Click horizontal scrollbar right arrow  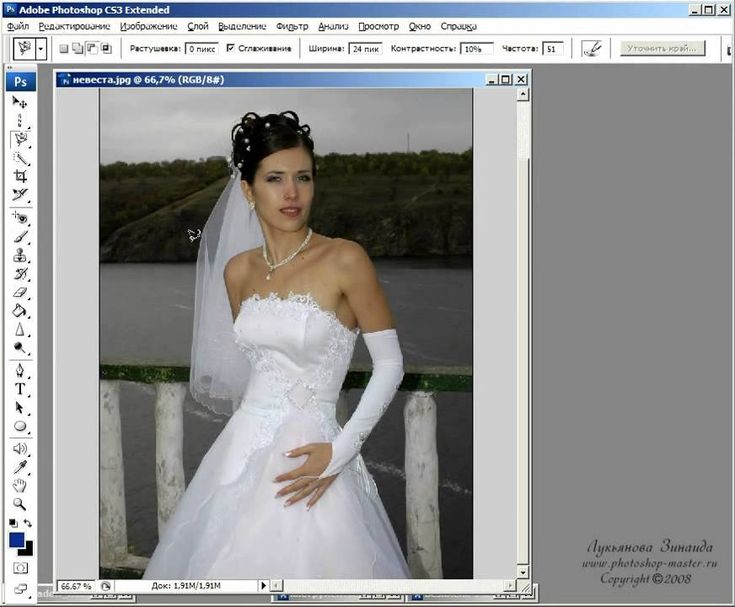[x=510, y=585]
